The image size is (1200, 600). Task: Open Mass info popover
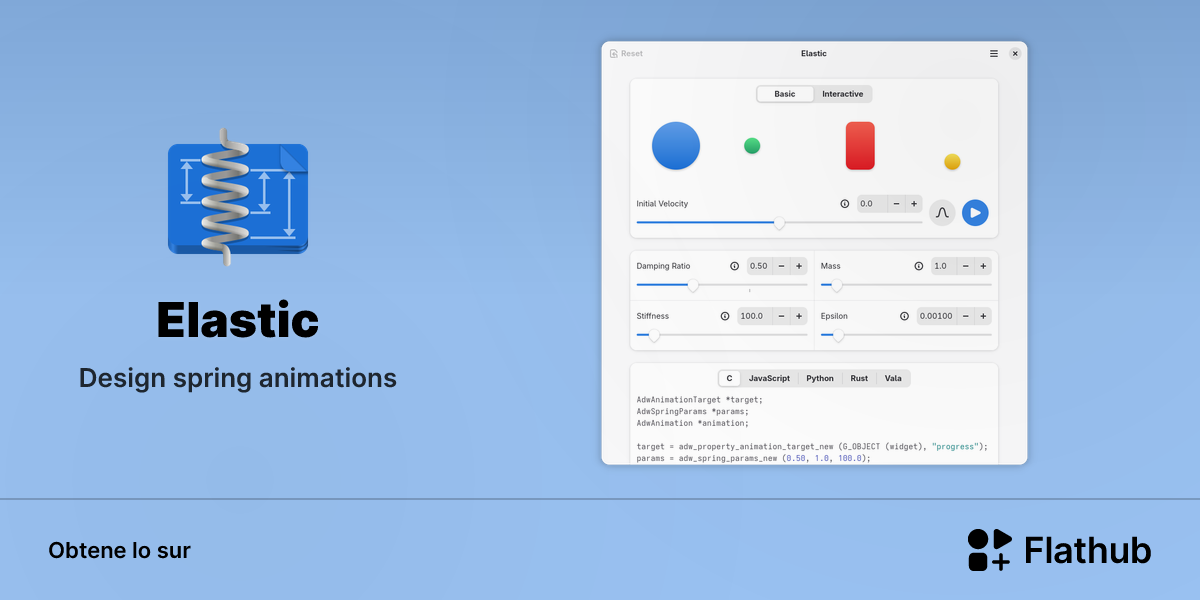pos(919,266)
